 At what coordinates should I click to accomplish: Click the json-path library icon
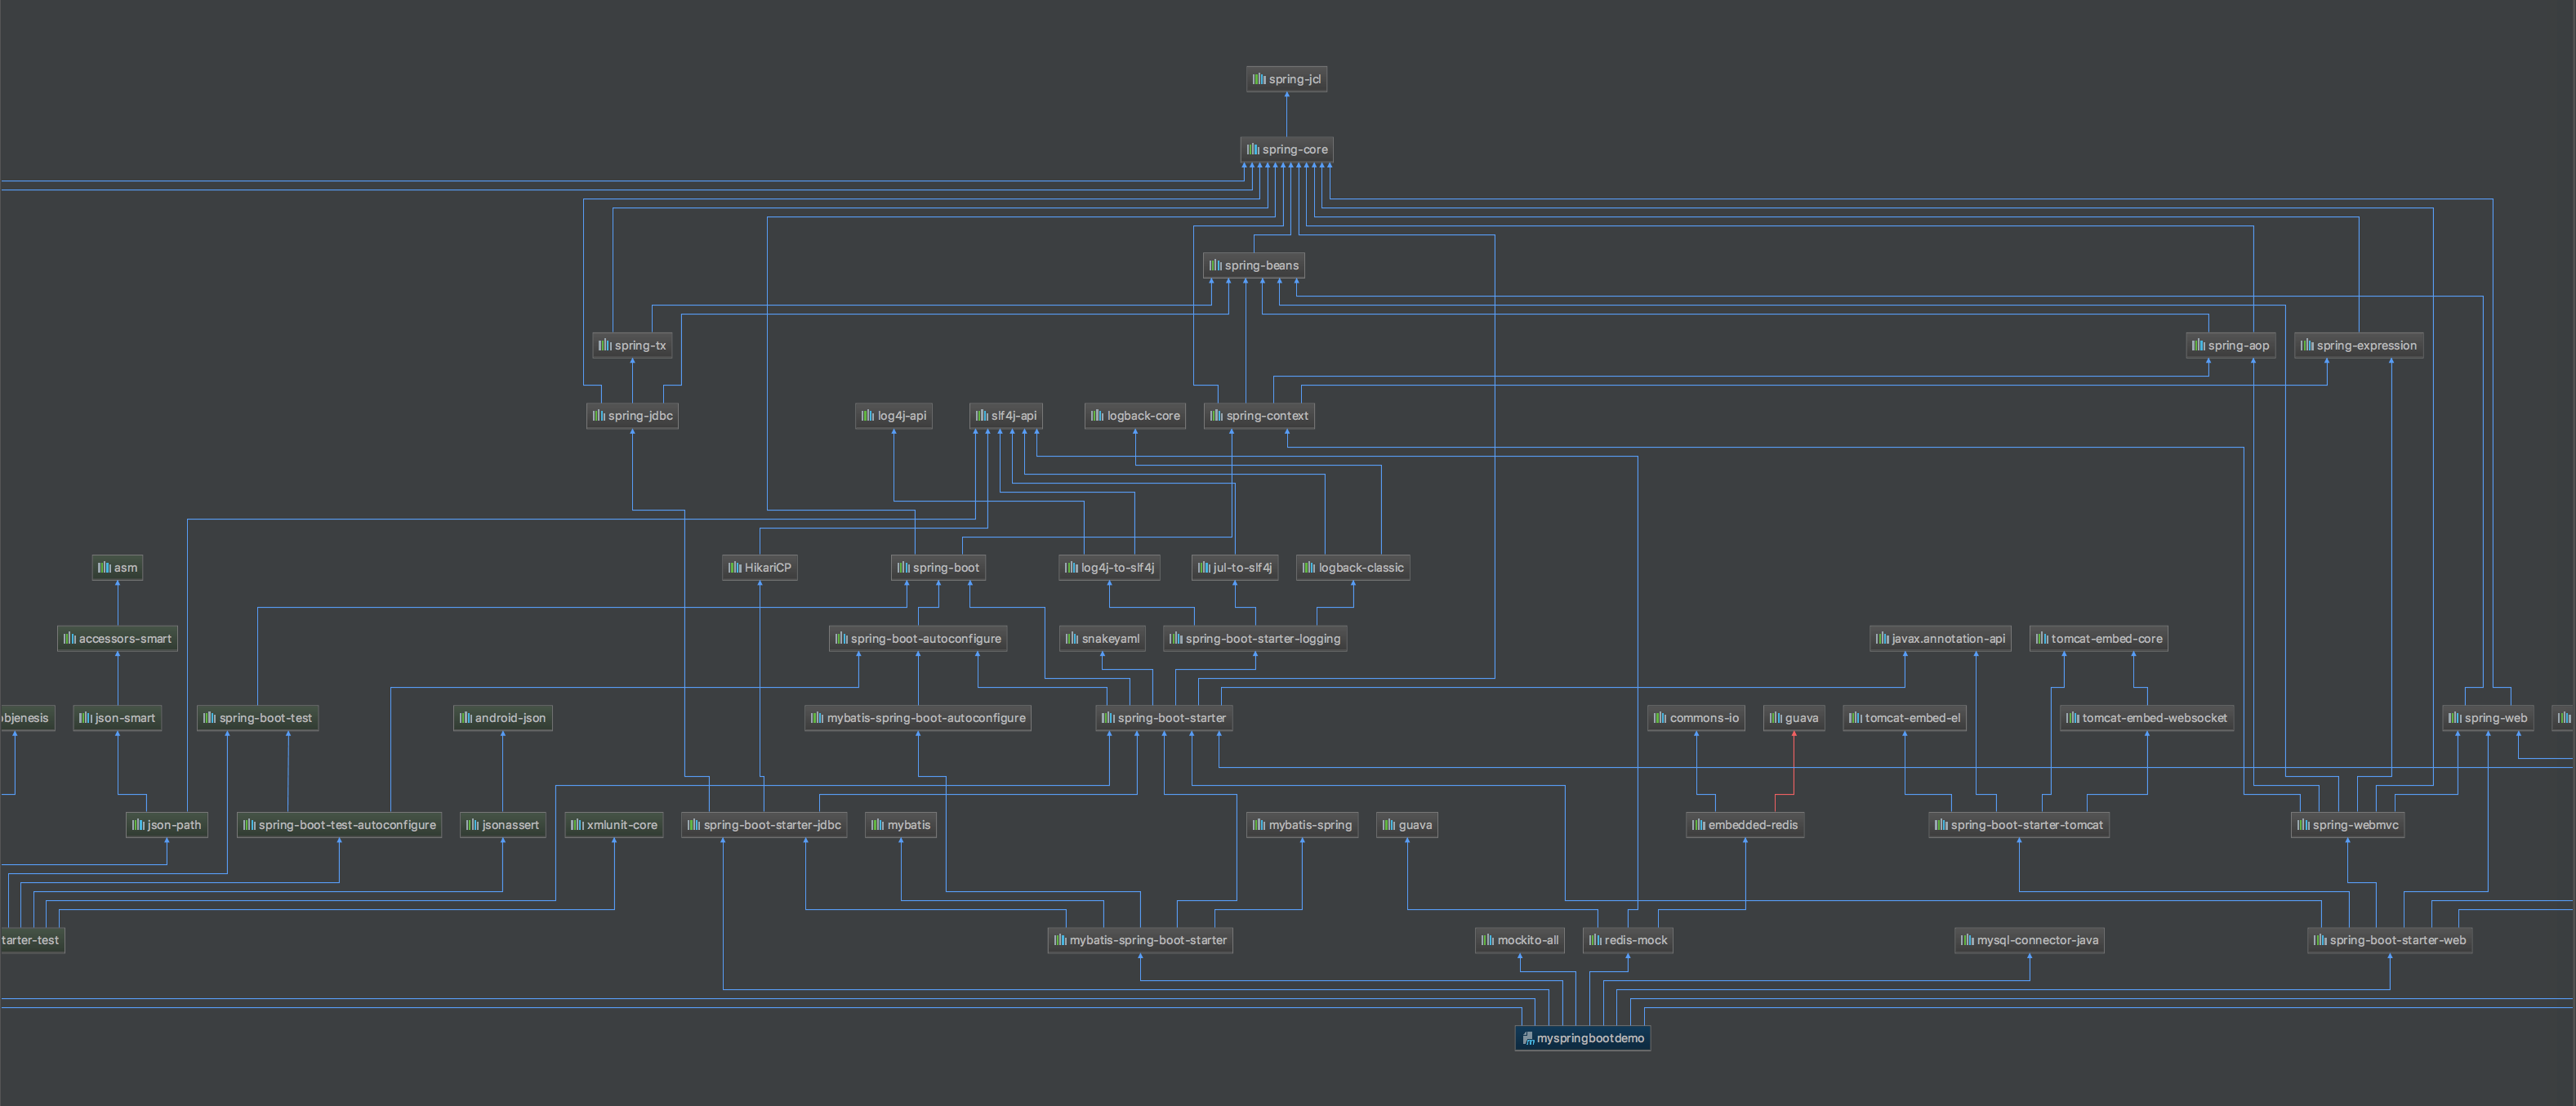pos(137,825)
